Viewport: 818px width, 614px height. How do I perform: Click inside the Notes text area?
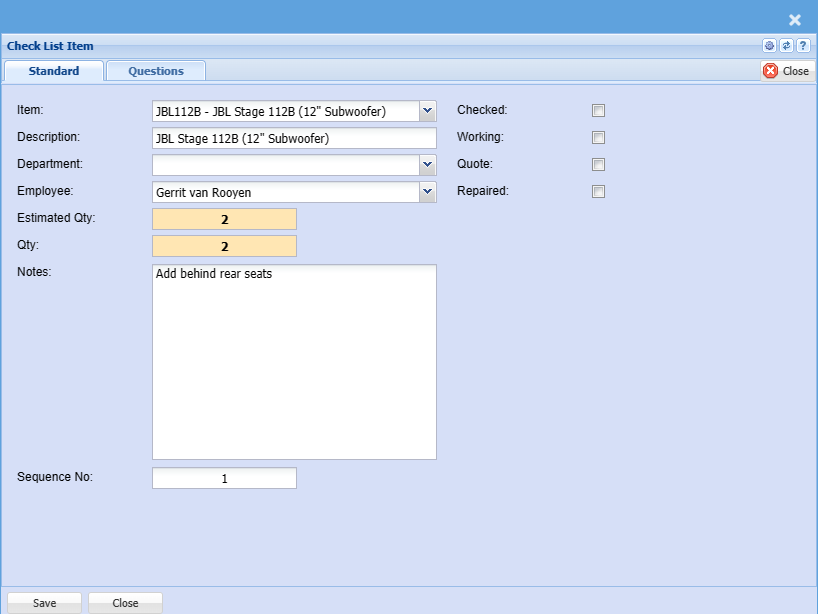pyautogui.click(x=294, y=362)
